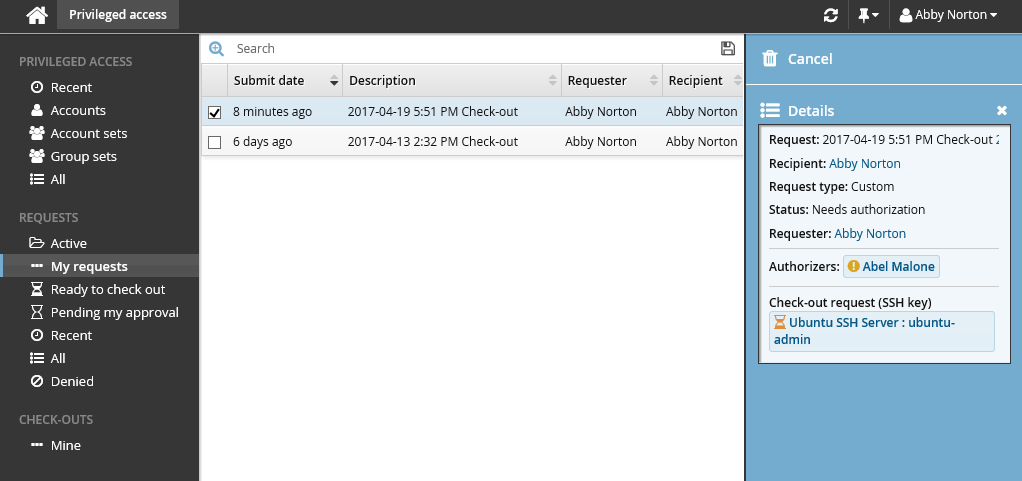Click the home icon in top bar
This screenshot has height=481, width=1022.
(x=37, y=15)
